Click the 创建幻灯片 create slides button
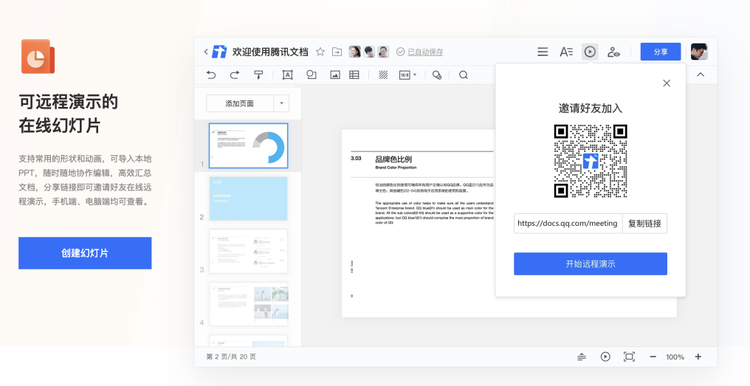The image size is (750, 386). click(x=85, y=253)
